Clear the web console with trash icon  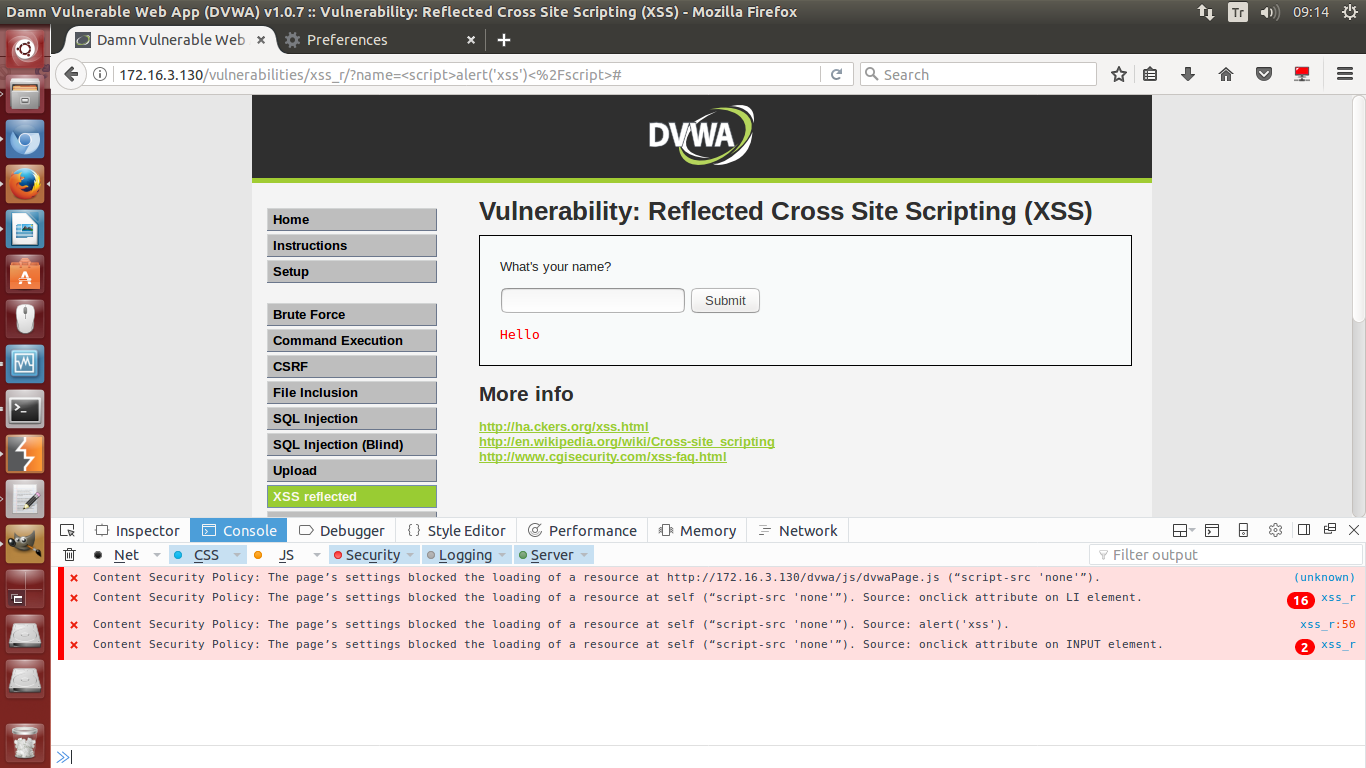coord(69,555)
